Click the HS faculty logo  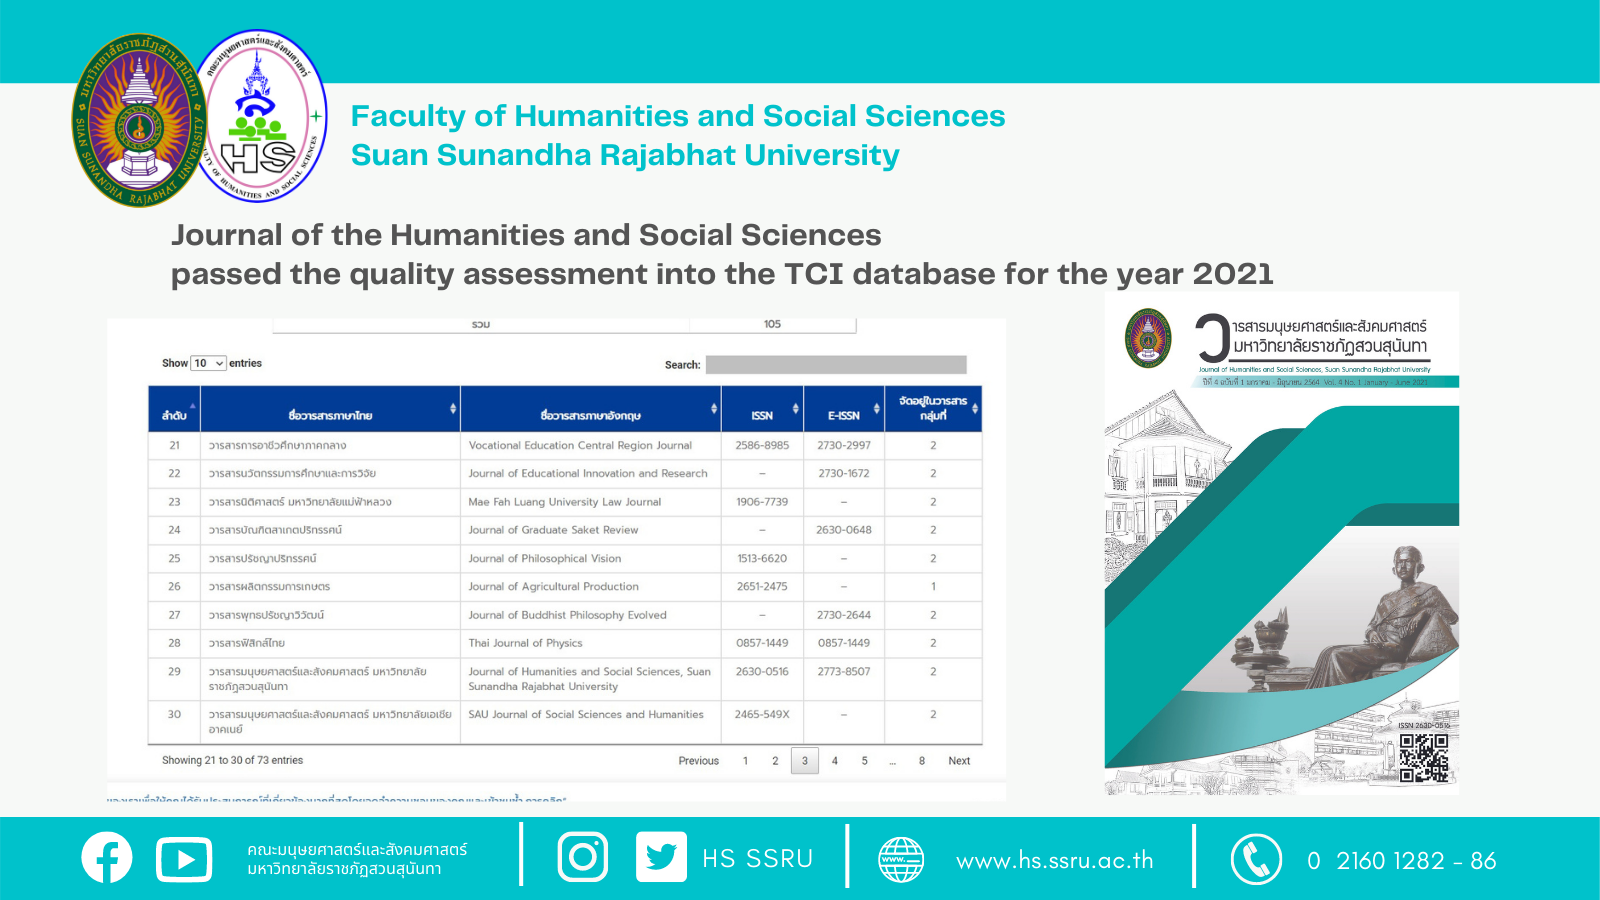pos(262,117)
